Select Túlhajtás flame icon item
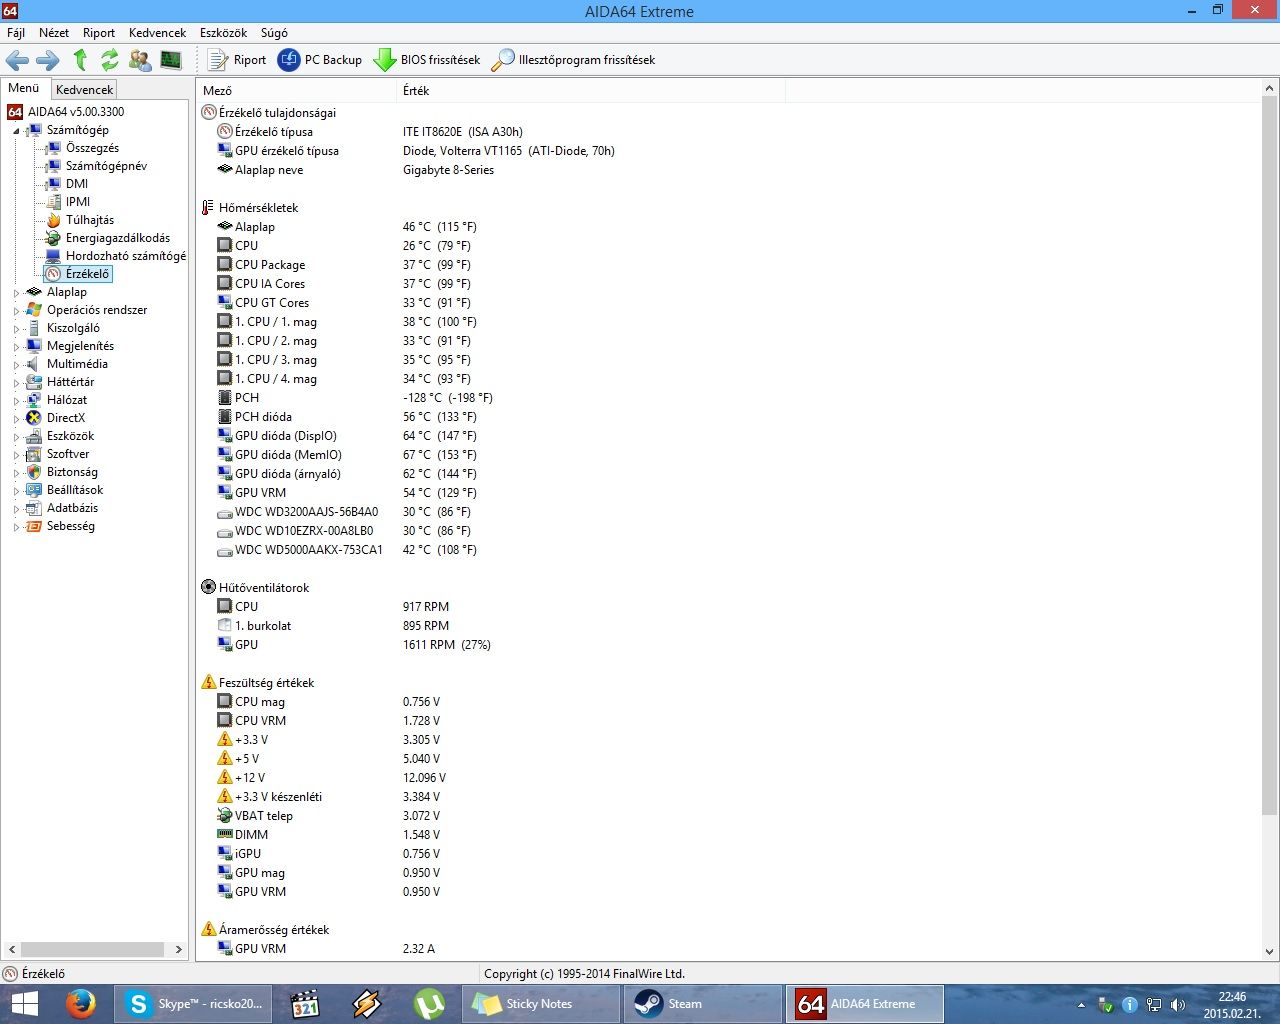 pyautogui.click(x=53, y=220)
